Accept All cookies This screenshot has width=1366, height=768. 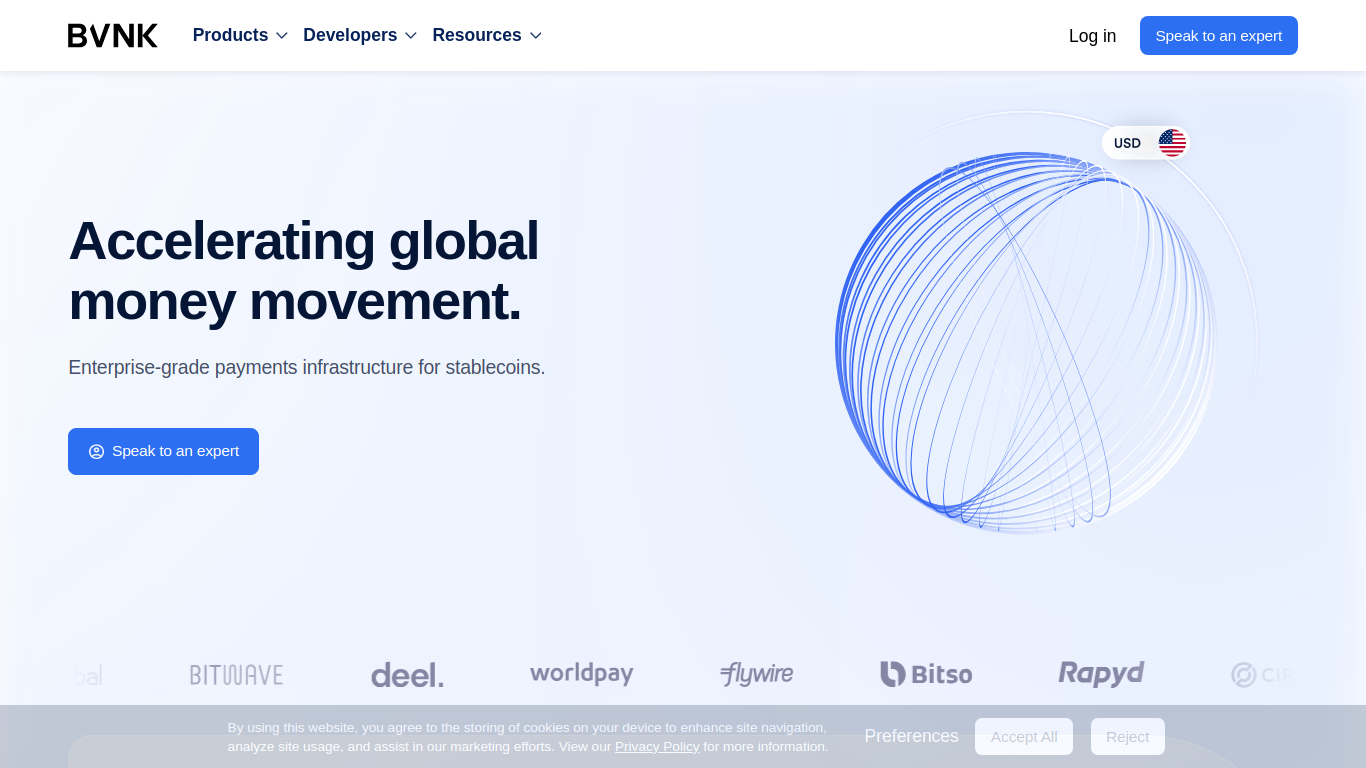[1024, 737]
